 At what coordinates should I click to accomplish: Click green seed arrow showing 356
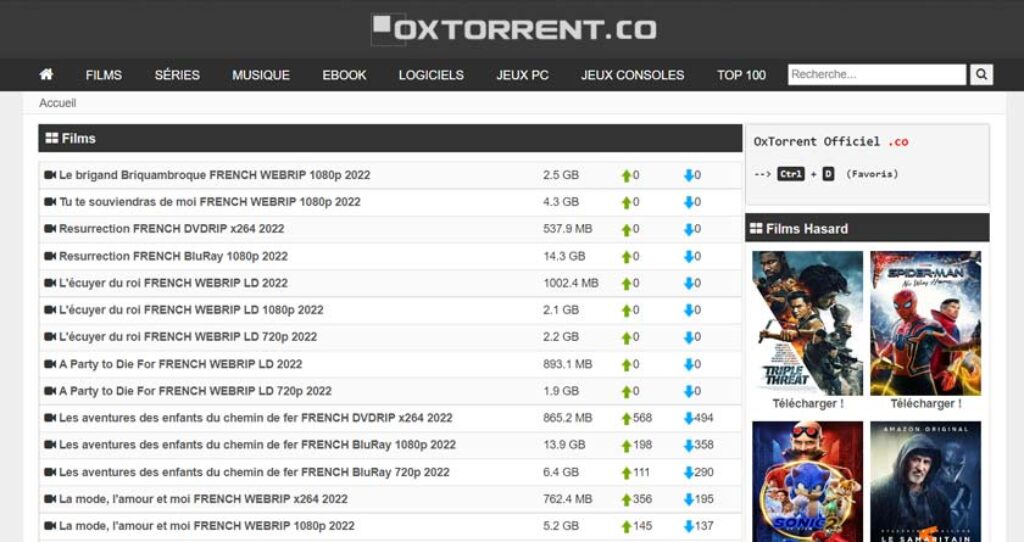[626, 500]
